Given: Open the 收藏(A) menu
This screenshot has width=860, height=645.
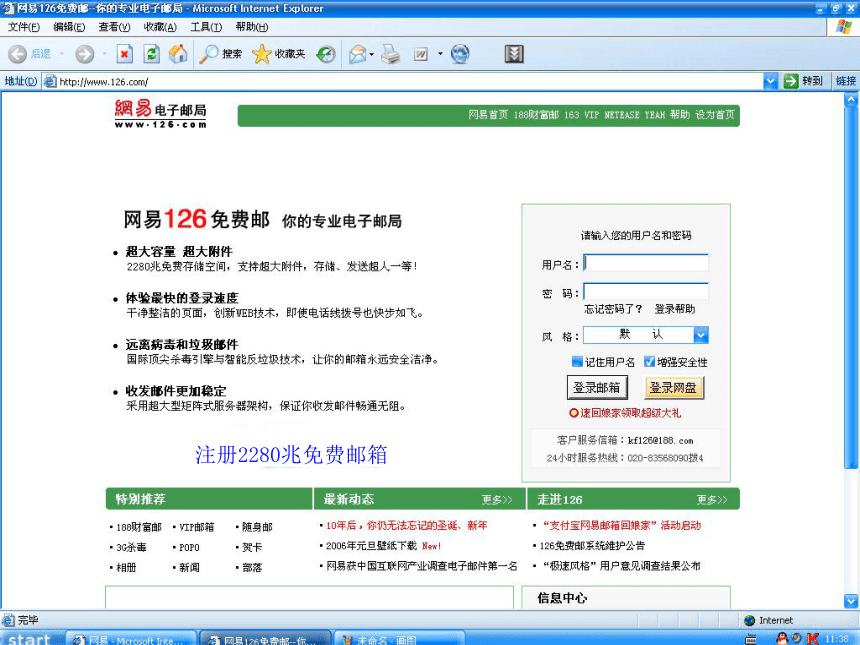Looking at the screenshot, I should point(160,27).
